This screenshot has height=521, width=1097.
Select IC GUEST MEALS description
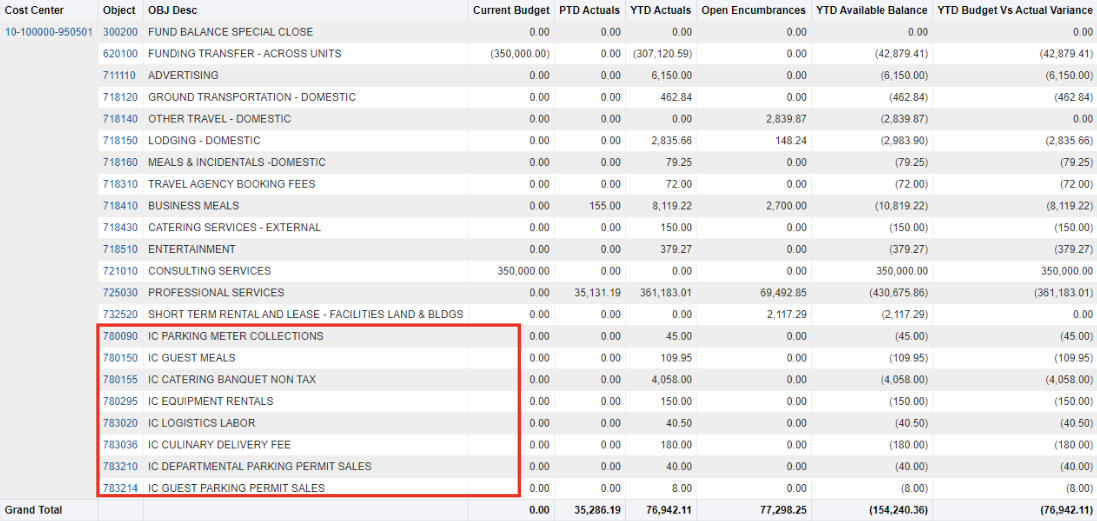pyautogui.click(x=192, y=358)
